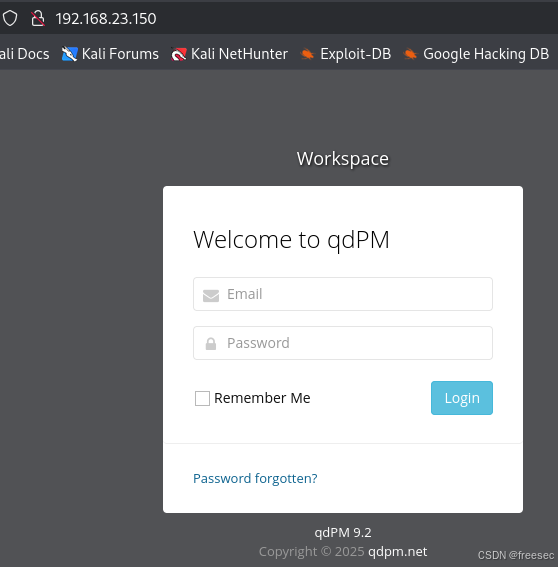This screenshot has width=558, height=567.
Task: Open the Kali Forums bookmark
Action: (x=110, y=54)
